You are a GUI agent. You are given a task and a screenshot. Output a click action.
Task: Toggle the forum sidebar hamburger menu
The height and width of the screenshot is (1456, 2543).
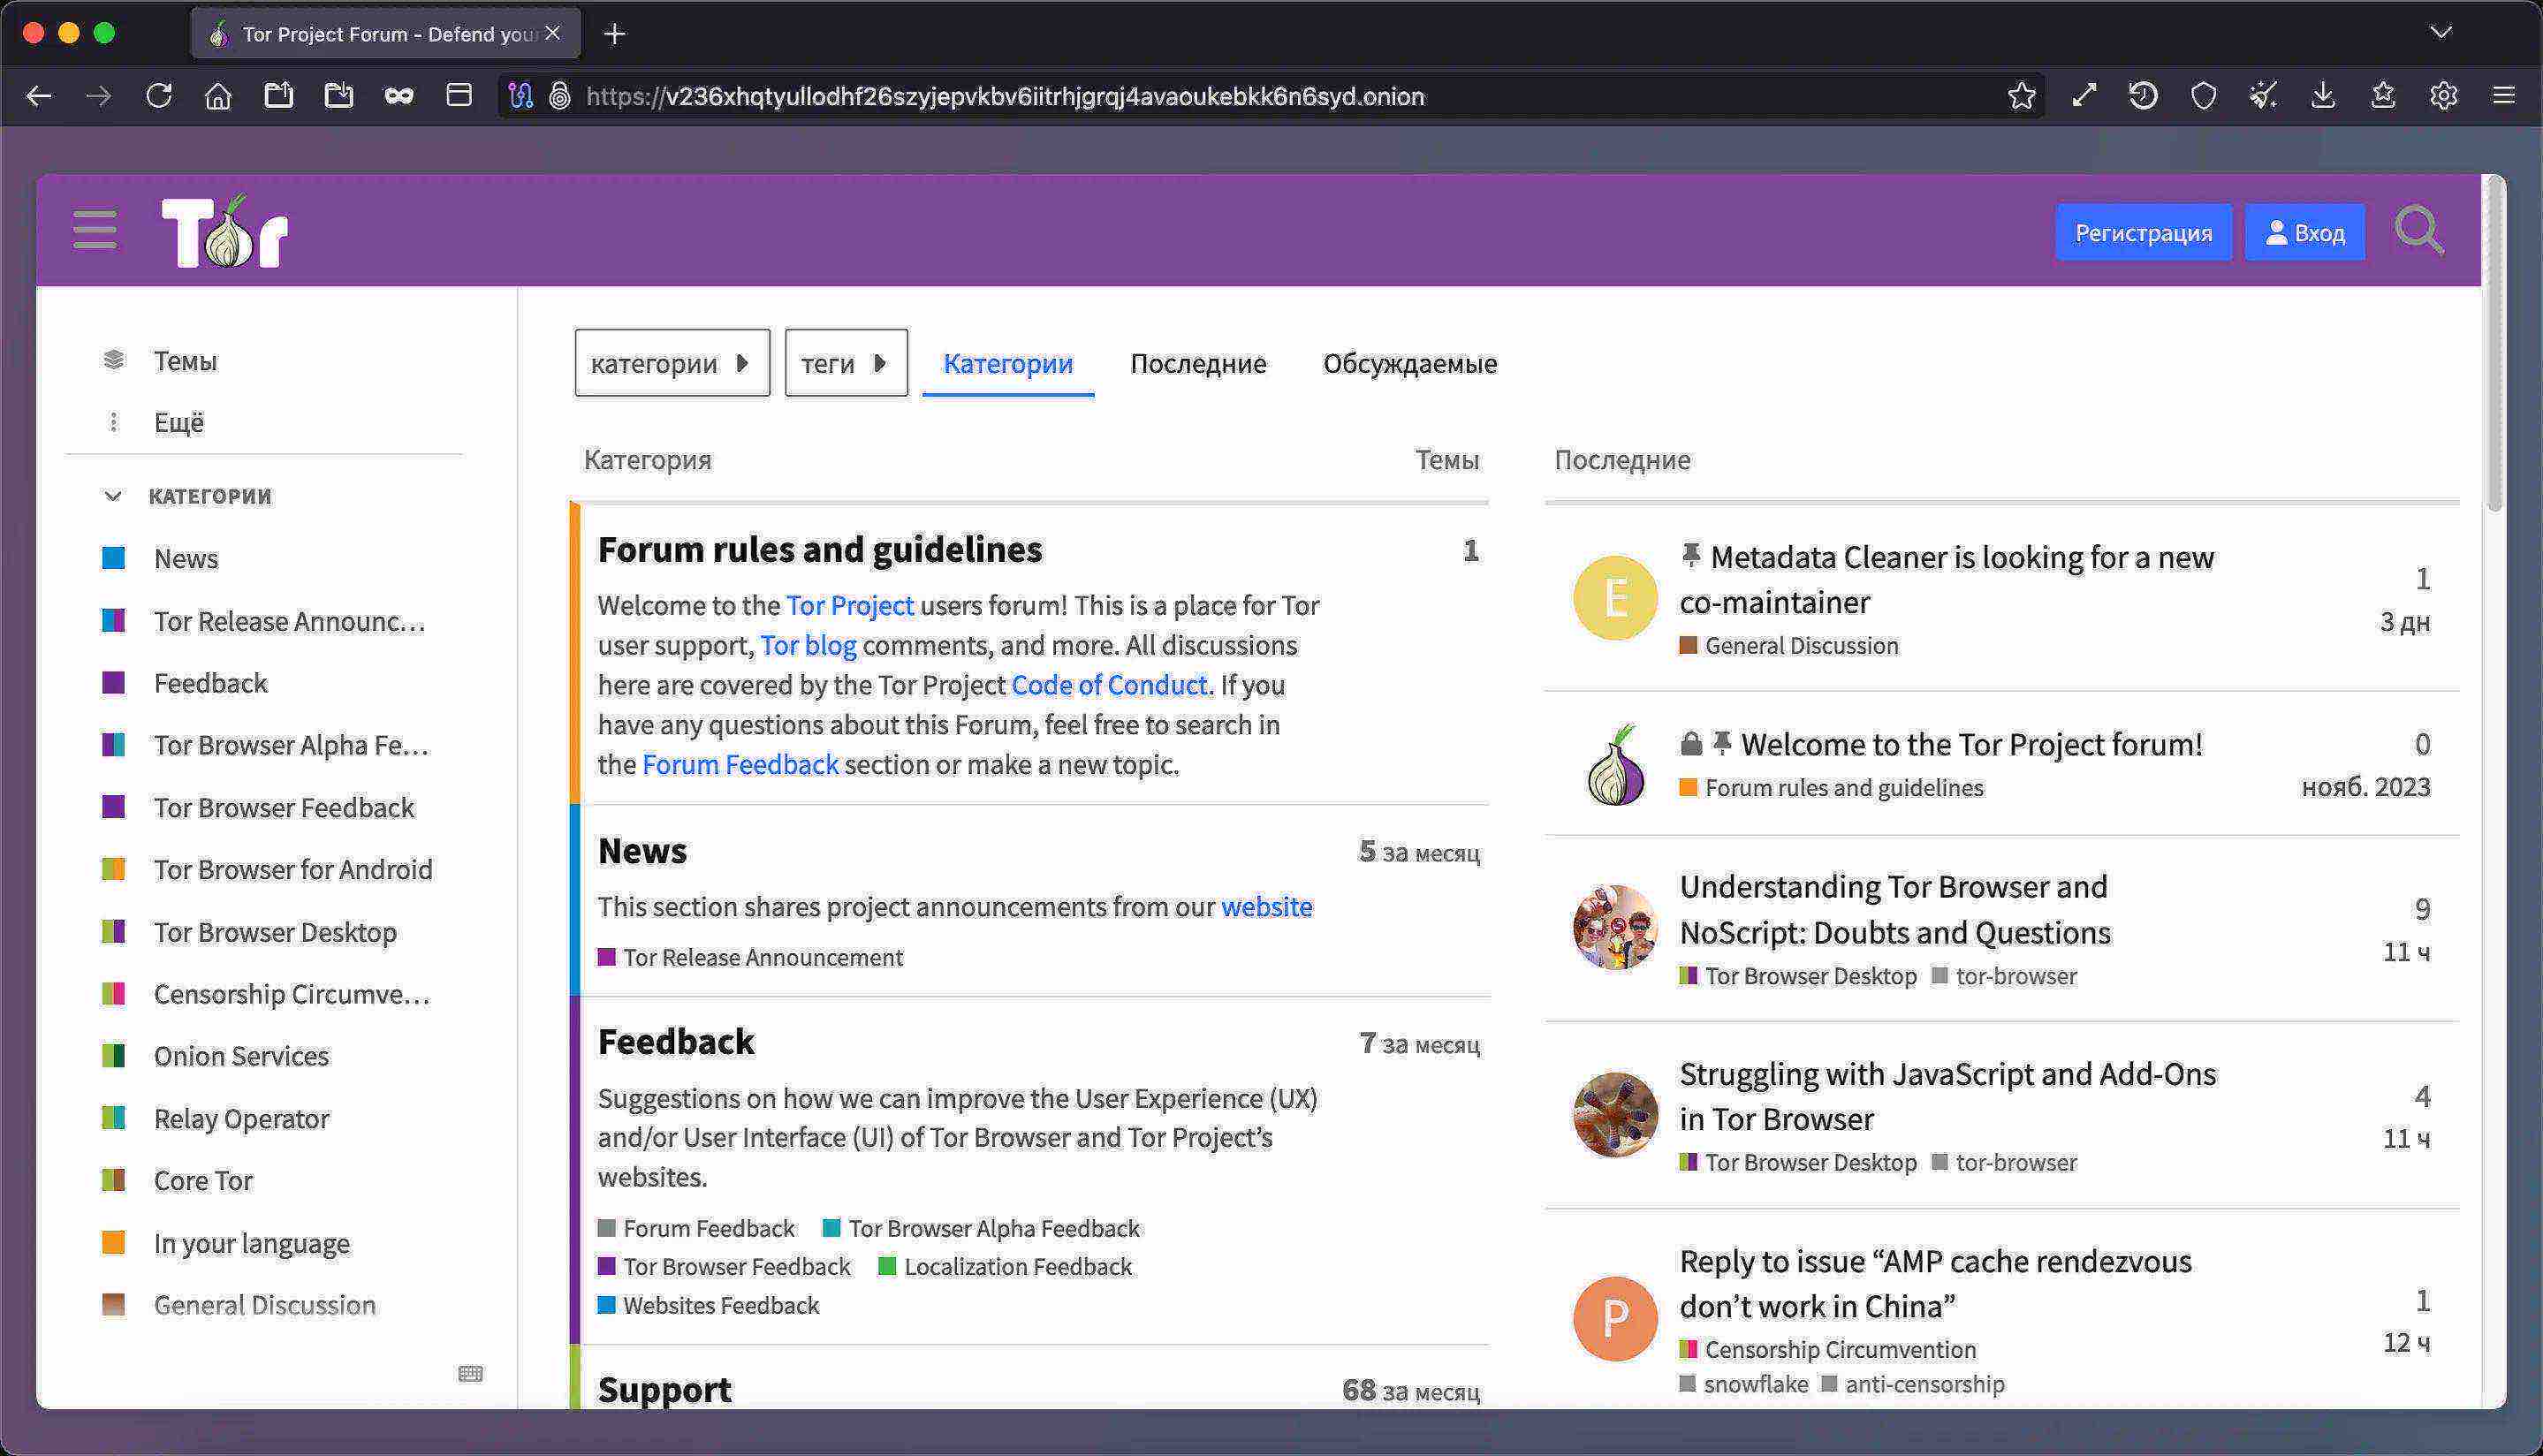click(x=95, y=230)
